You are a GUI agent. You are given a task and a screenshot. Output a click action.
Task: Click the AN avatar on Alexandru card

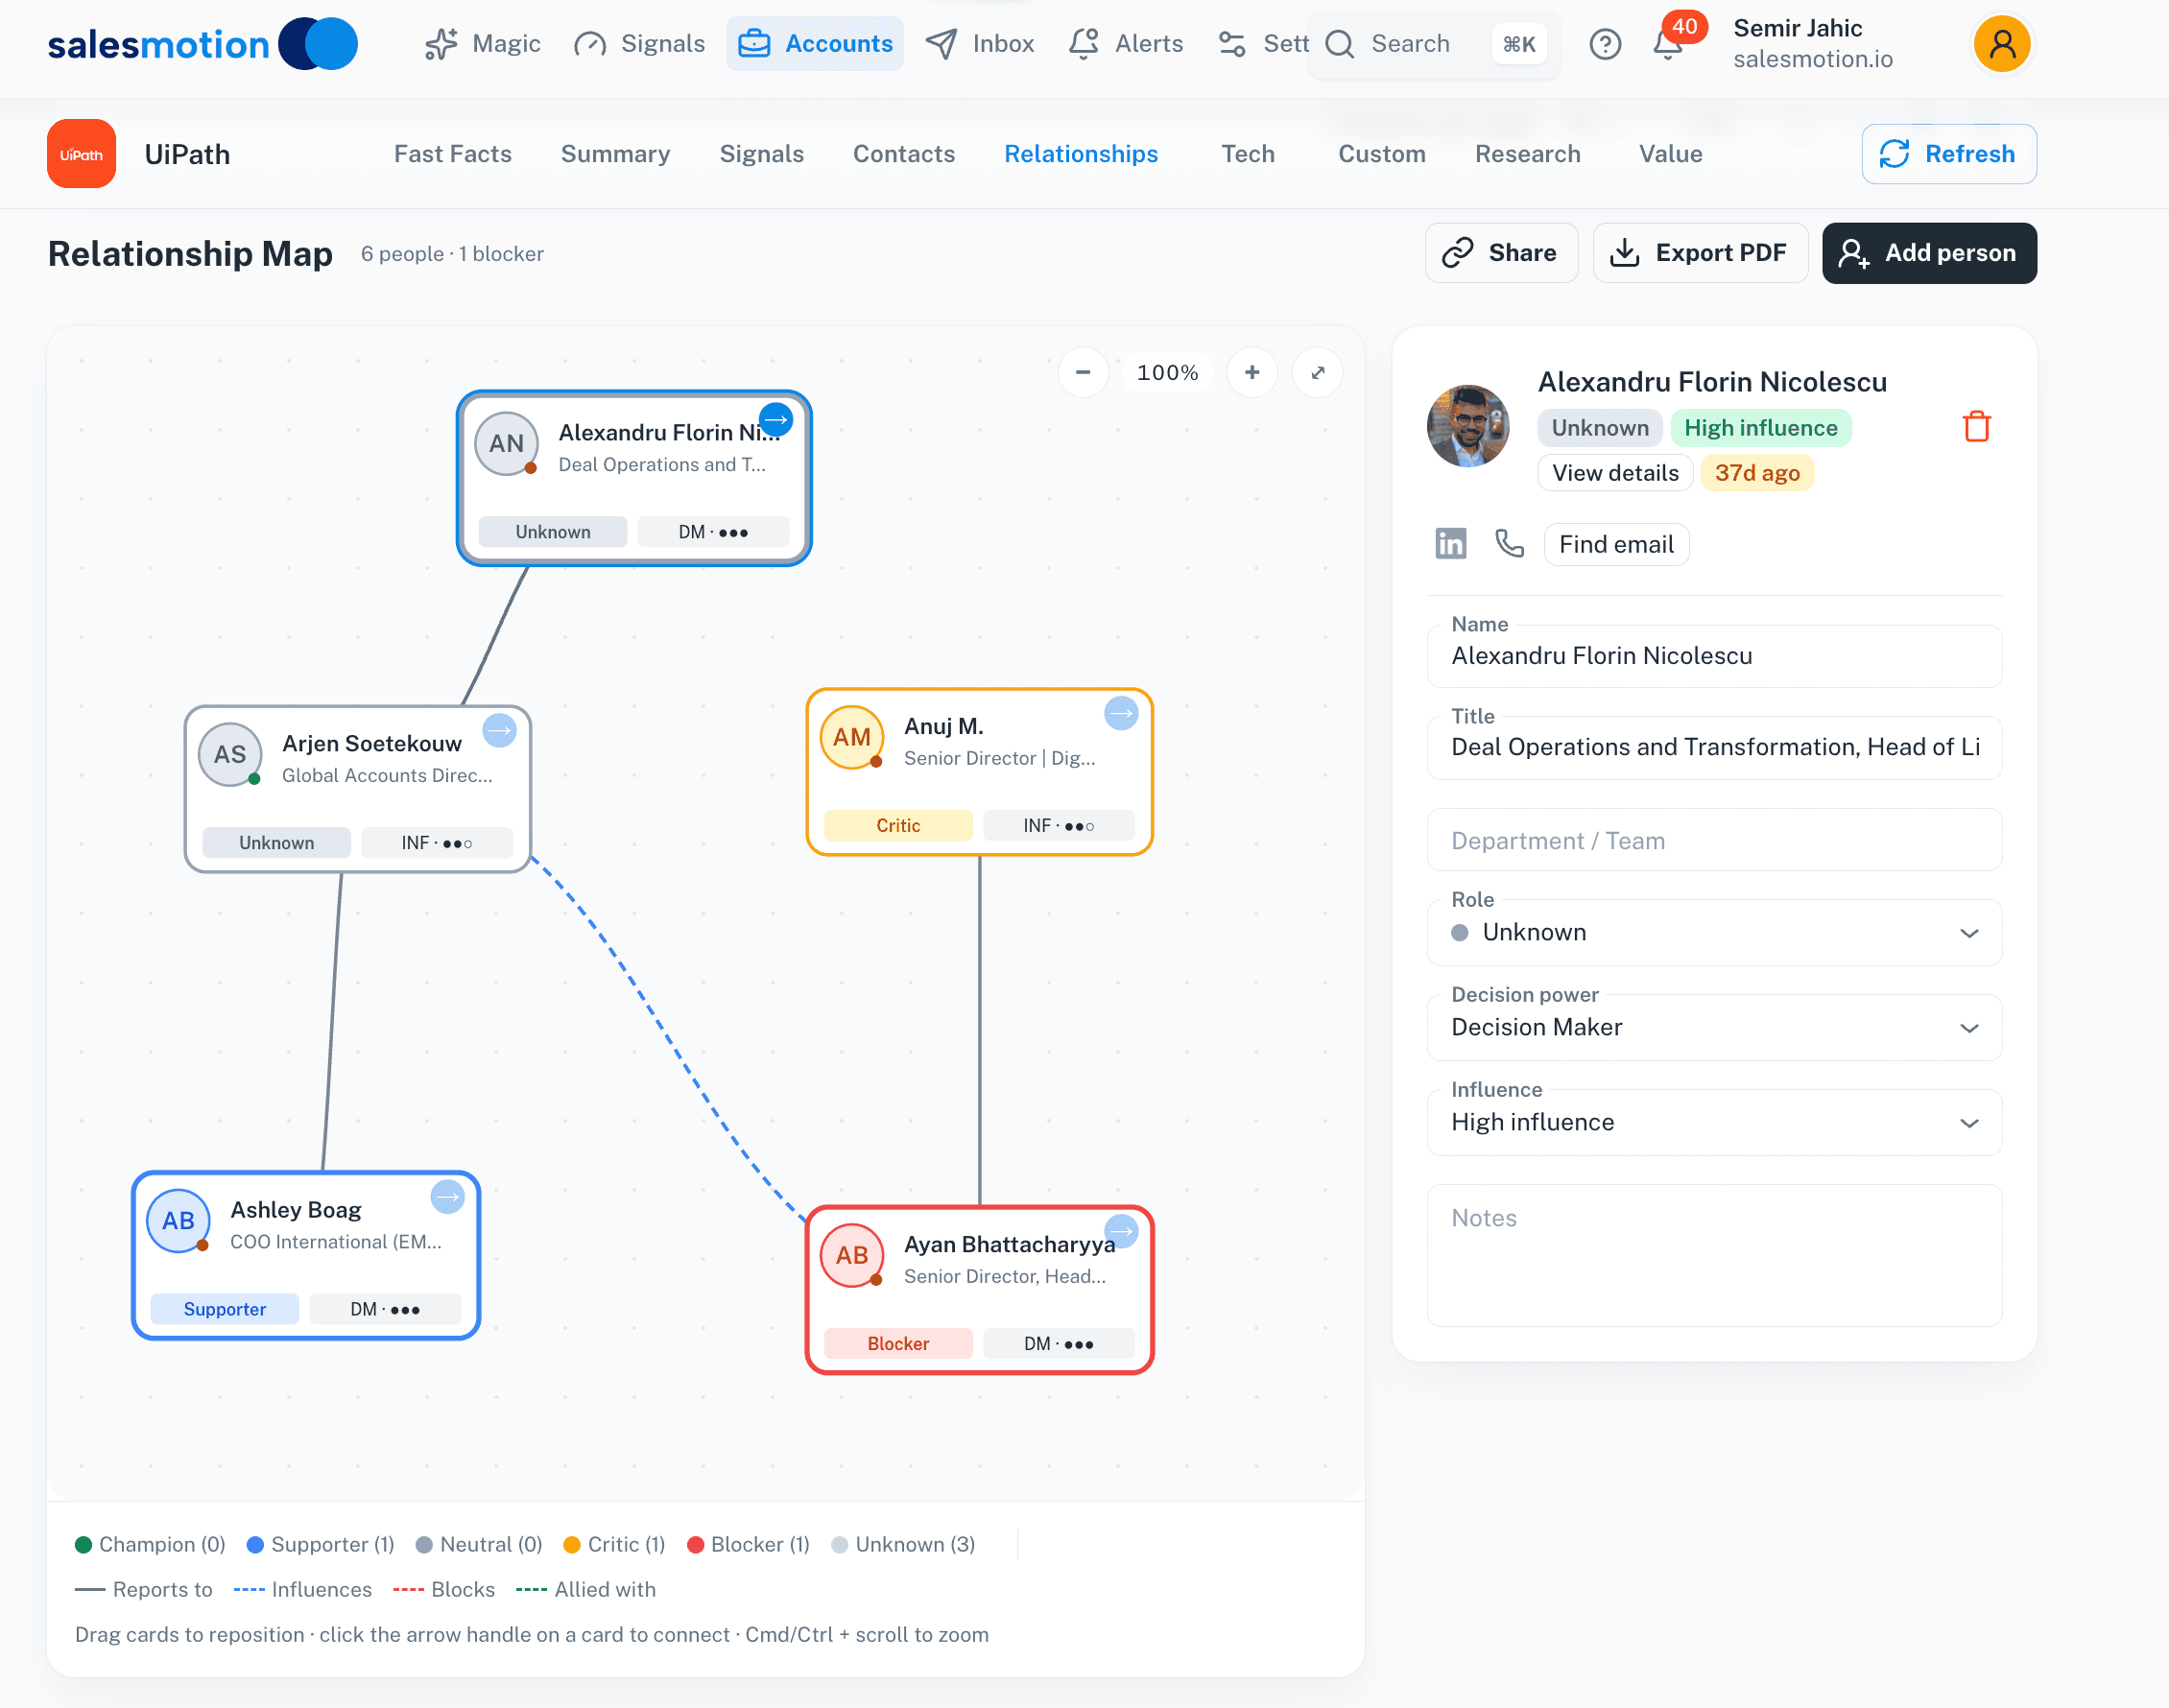point(506,444)
